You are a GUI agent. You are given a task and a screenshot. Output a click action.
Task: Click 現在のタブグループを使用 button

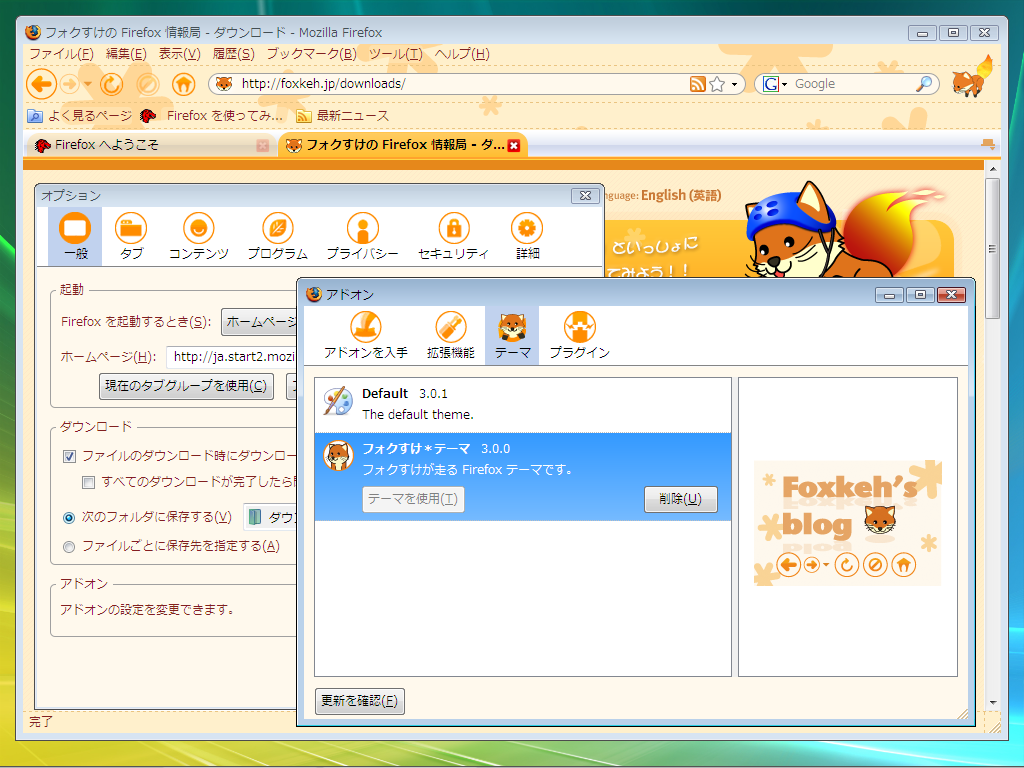coord(186,386)
